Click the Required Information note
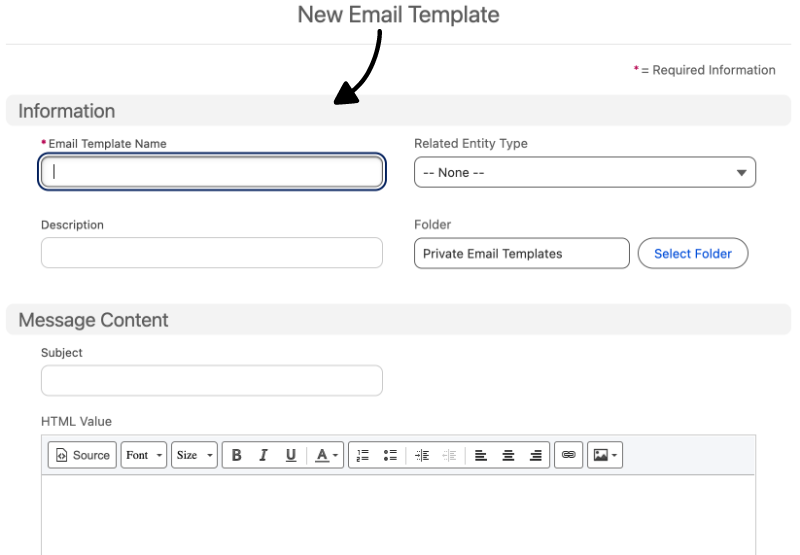This screenshot has height=555, width=800. 705,70
